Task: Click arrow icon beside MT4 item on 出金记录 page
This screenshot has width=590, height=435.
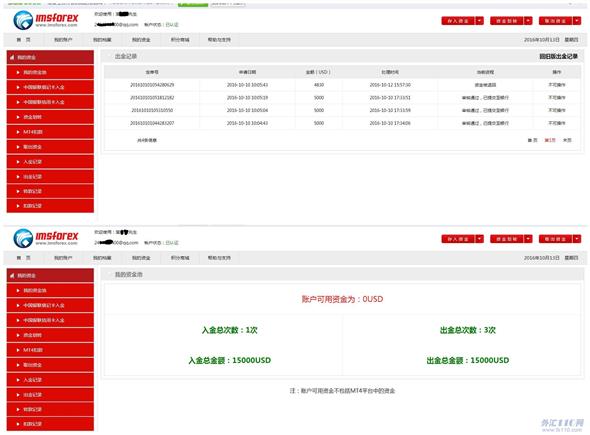Action: [x=18, y=132]
